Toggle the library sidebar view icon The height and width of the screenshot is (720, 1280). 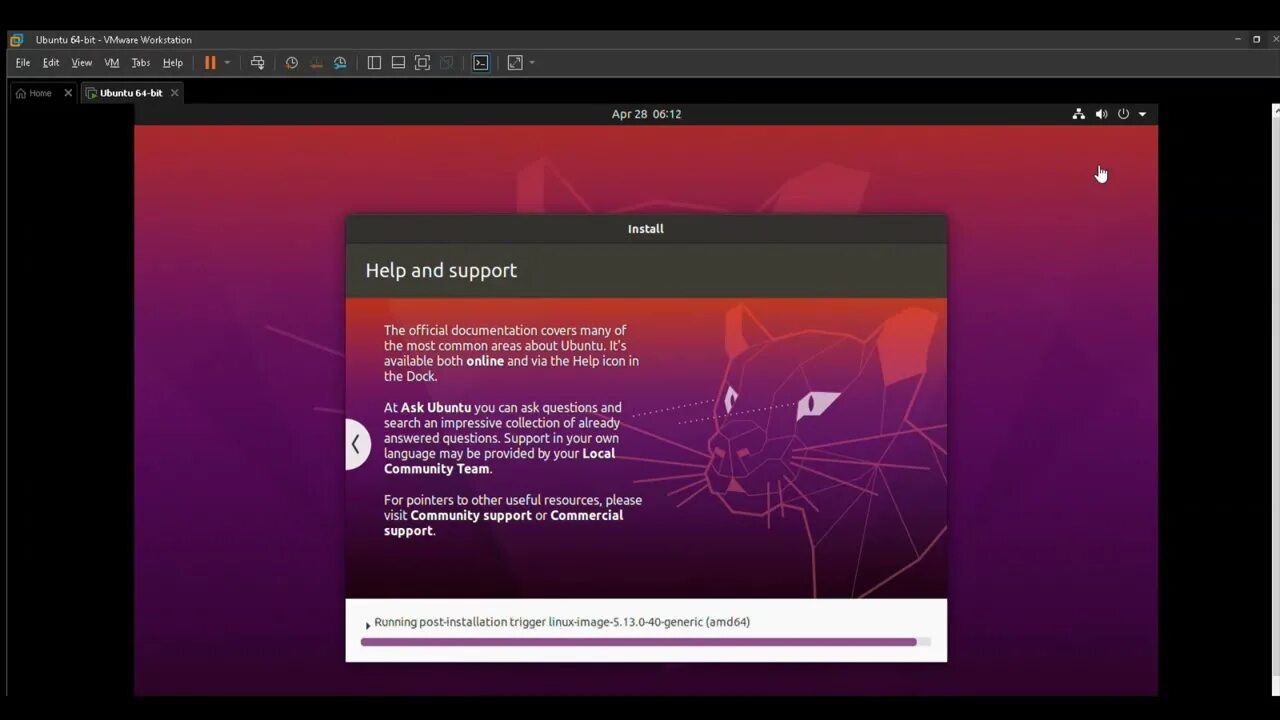[x=374, y=62]
